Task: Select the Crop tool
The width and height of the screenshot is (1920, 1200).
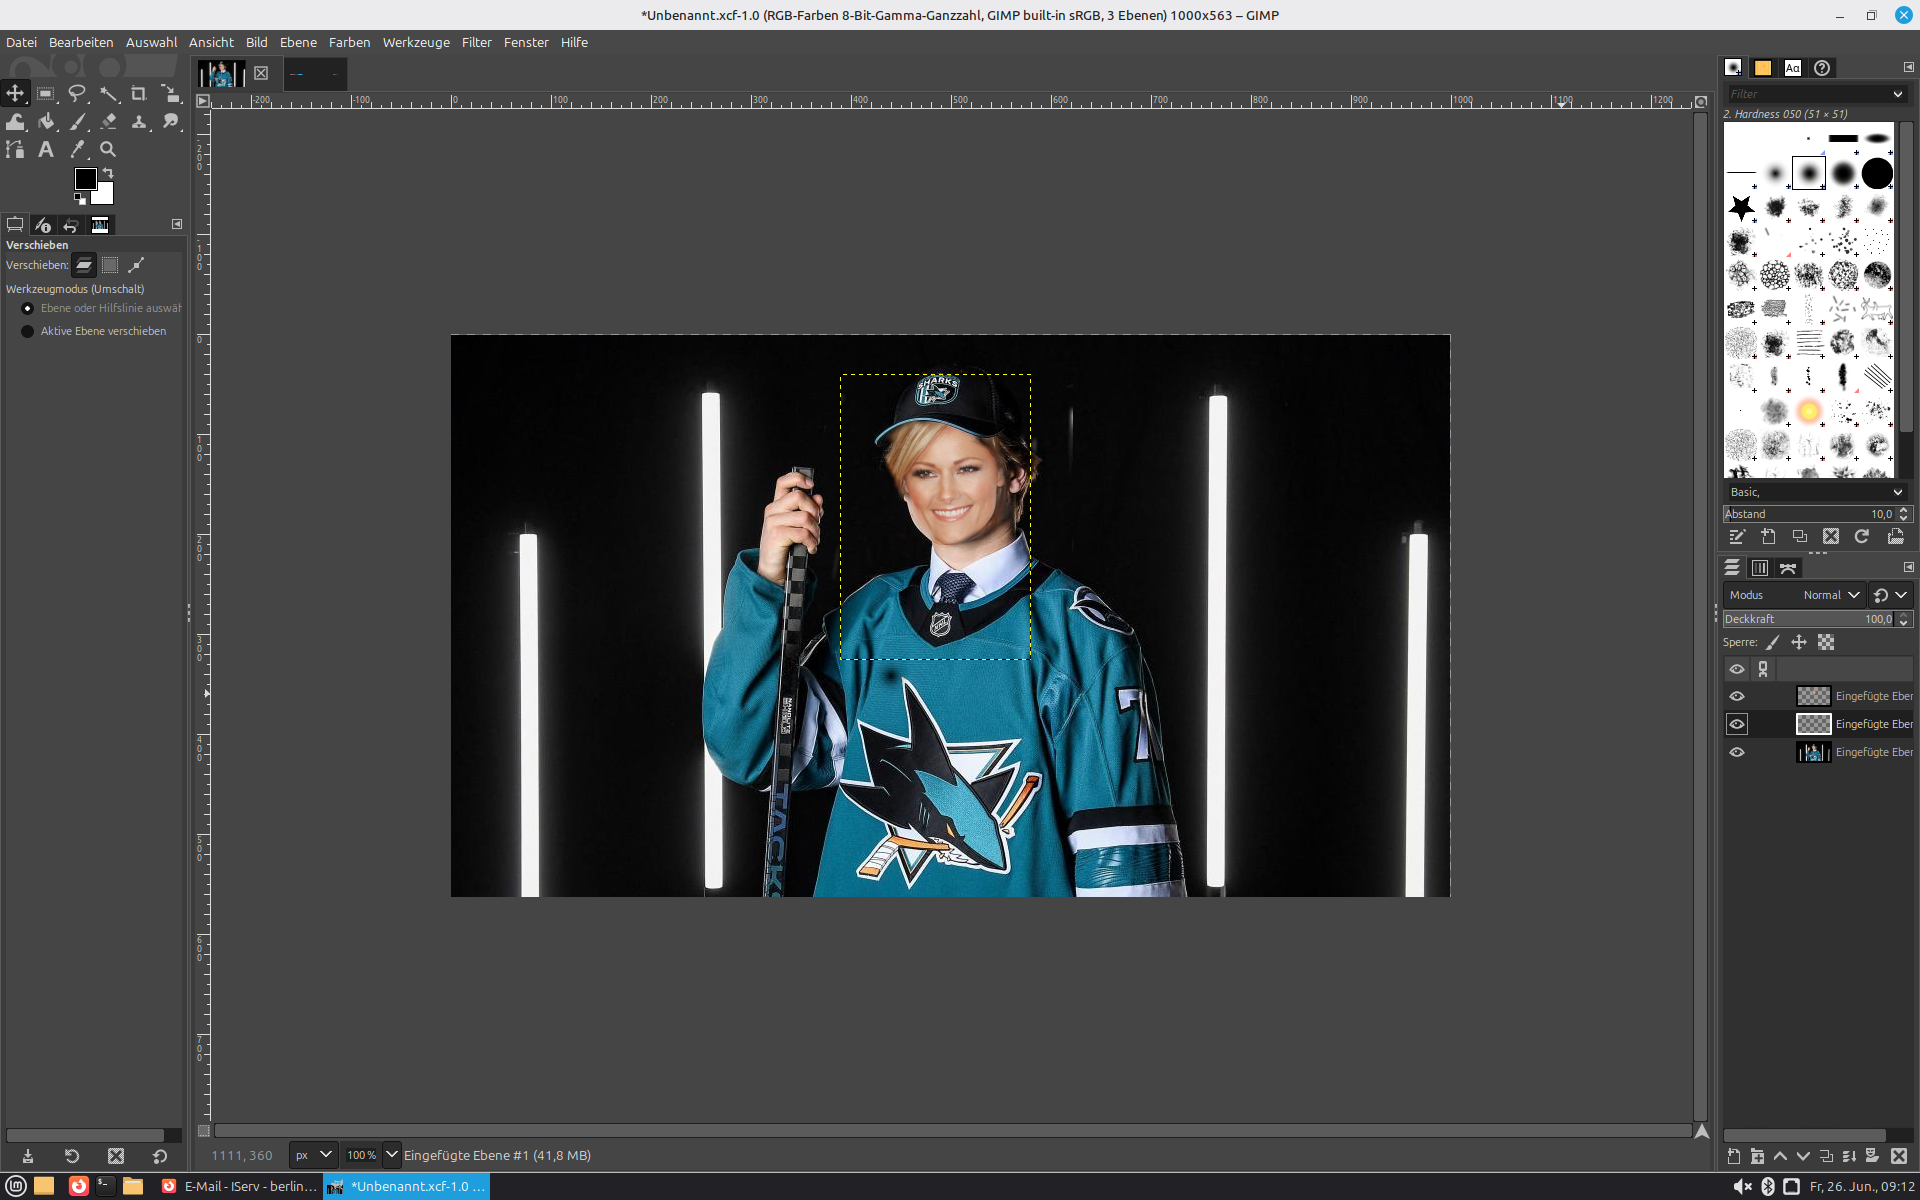Action: point(139,93)
